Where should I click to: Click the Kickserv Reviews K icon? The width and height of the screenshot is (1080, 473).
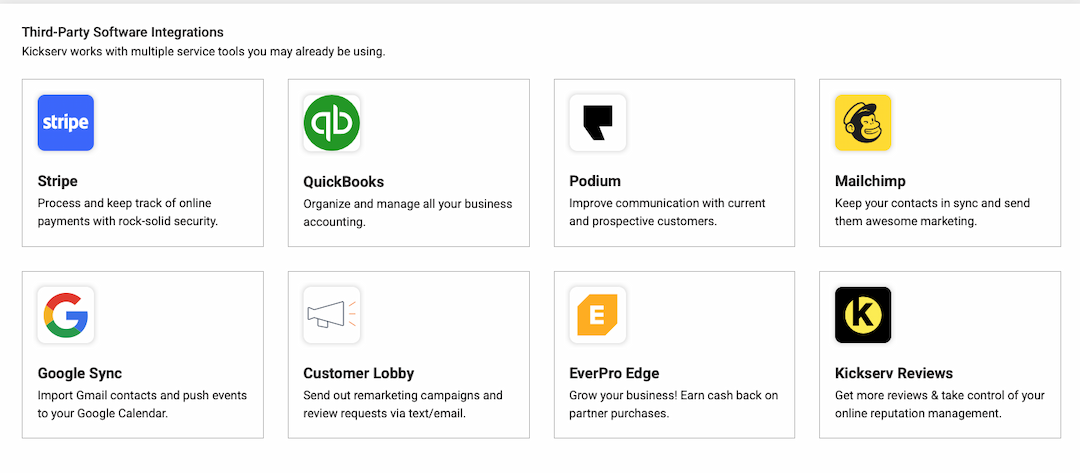pyautogui.click(x=863, y=315)
